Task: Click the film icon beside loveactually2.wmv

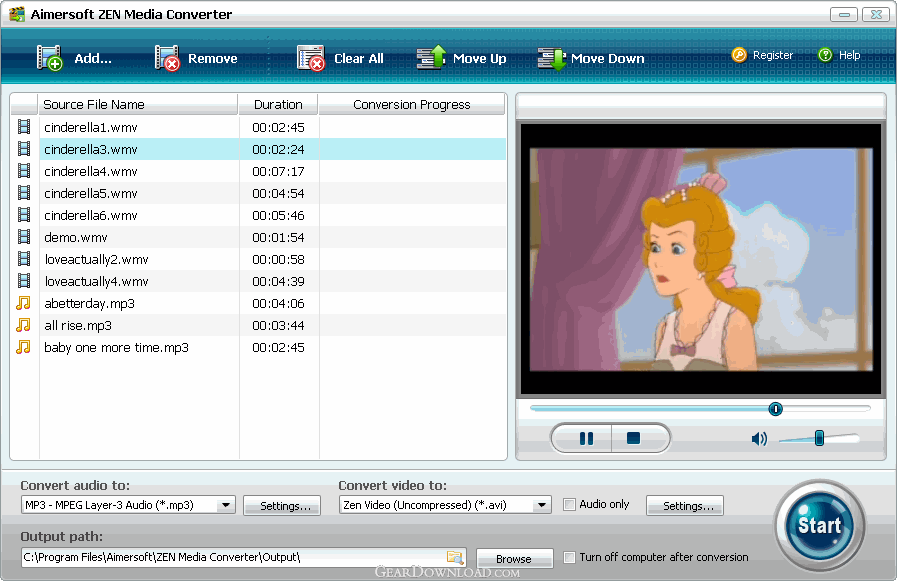Action: pyautogui.click(x=24, y=258)
